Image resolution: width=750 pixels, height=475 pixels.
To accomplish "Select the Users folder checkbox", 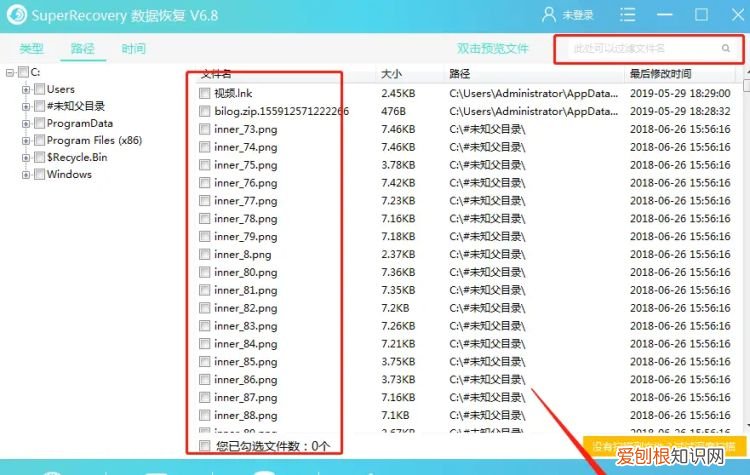I will point(39,89).
